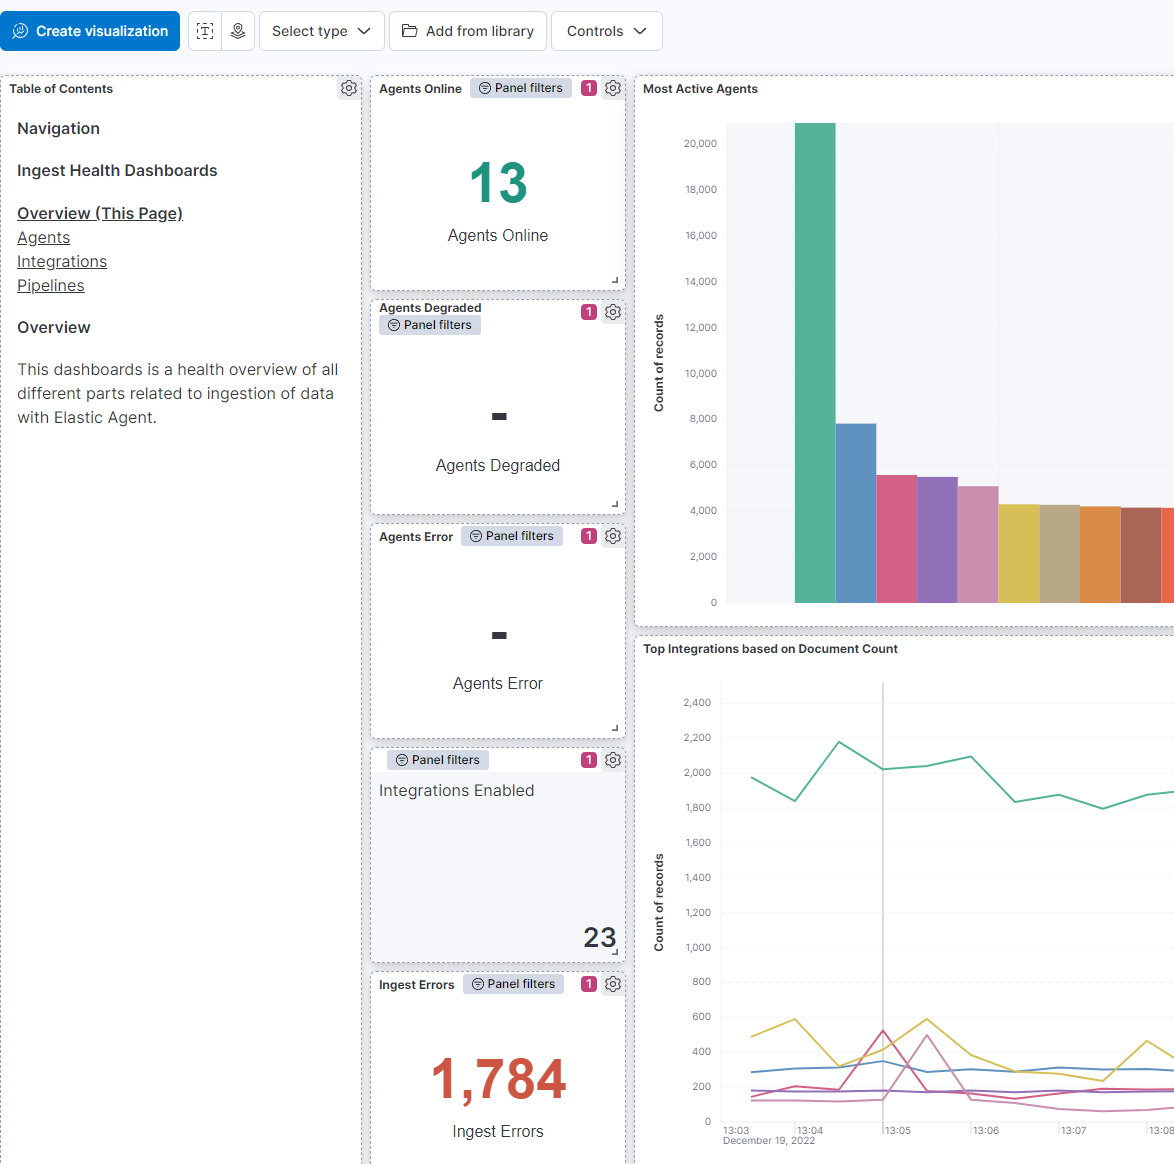Viewport: 1174px width, 1164px height.
Task: Open the settings gear on the Agents Online panel
Action: click(613, 88)
